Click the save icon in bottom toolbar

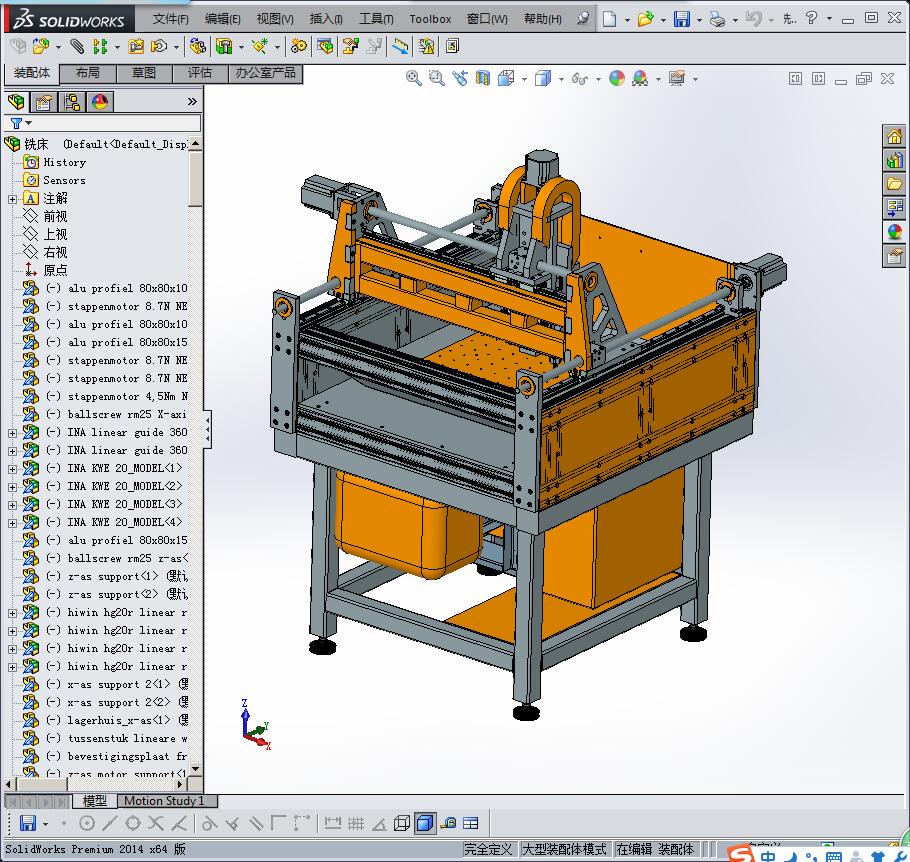(27, 823)
